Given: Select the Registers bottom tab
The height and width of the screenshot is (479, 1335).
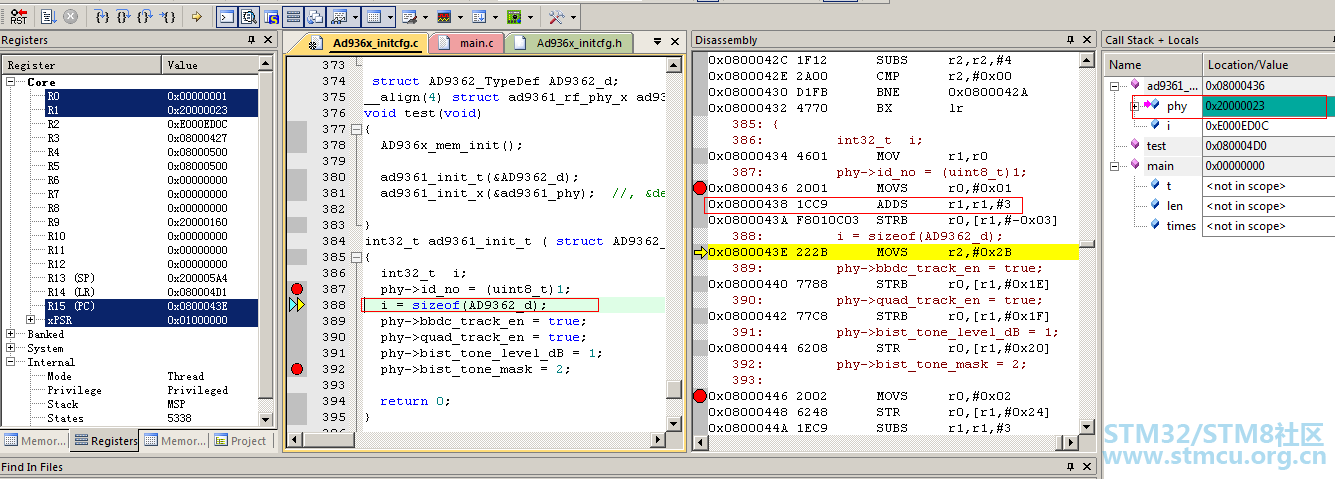Looking at the screenshot, I should click(x=106, y=441).
